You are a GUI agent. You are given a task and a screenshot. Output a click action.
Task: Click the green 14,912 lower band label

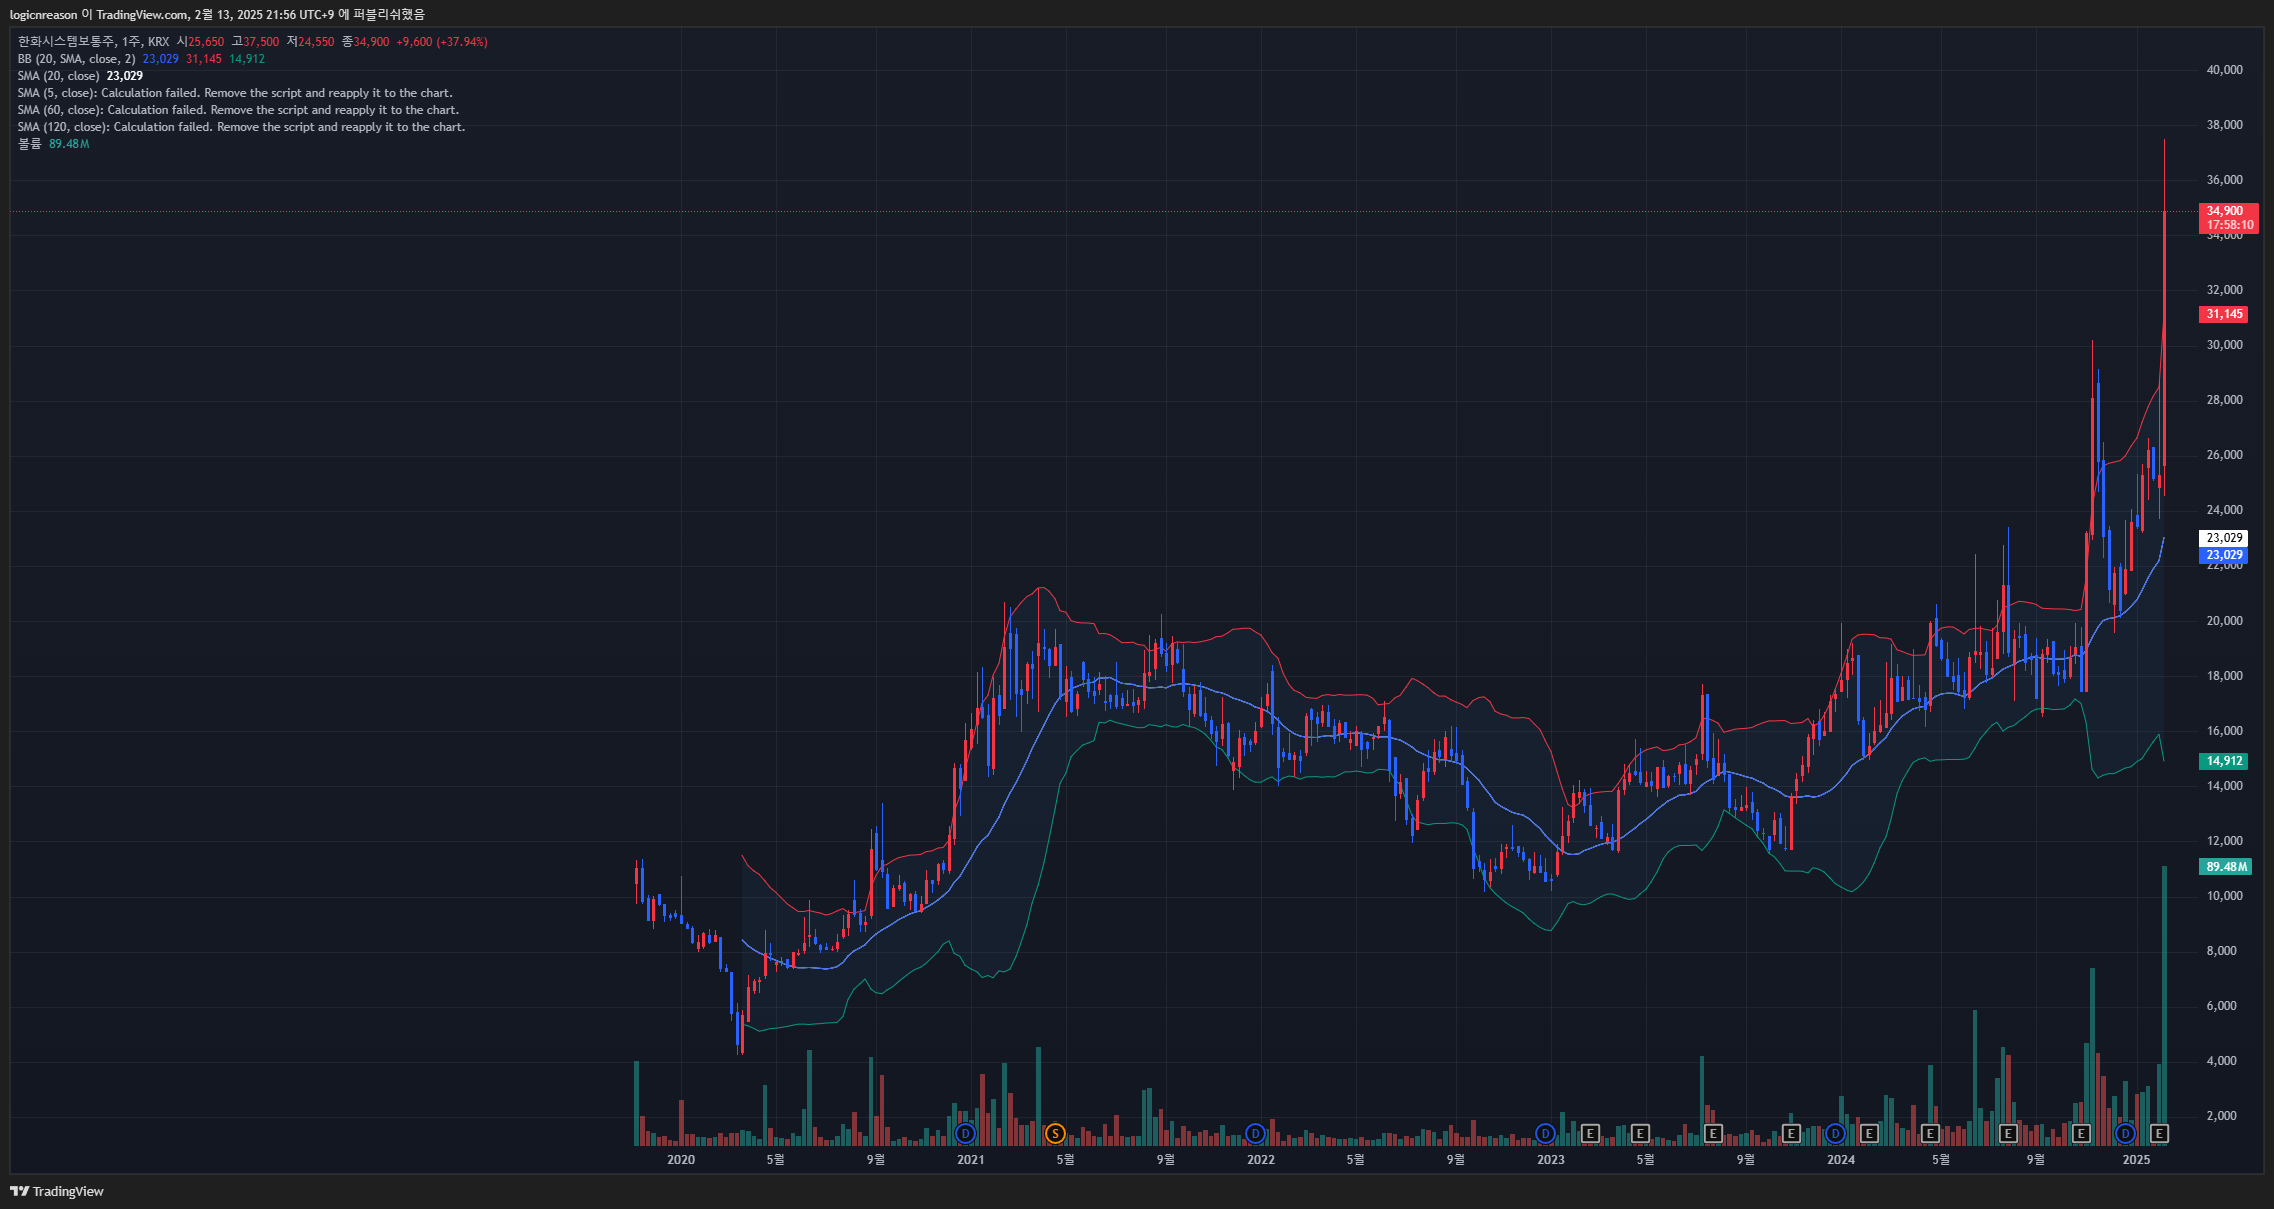pos(2224,761)
